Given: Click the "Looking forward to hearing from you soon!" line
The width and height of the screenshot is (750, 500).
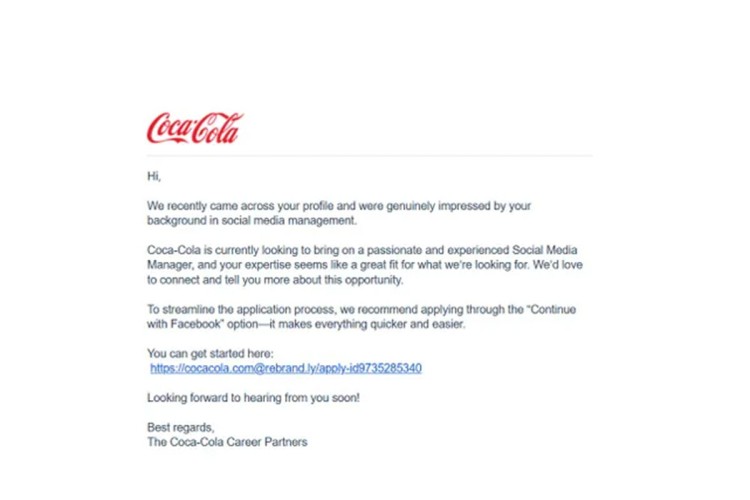Looking at the screenshot, I should (253, 397).
